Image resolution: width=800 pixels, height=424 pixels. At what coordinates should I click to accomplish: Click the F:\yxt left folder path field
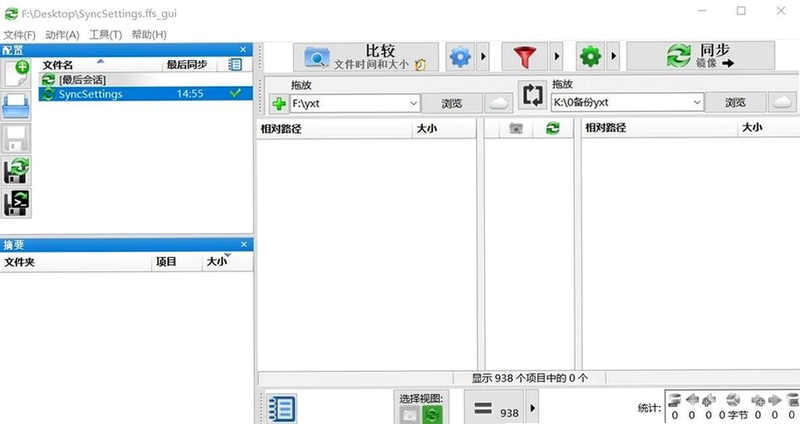(x=348, y=104)
